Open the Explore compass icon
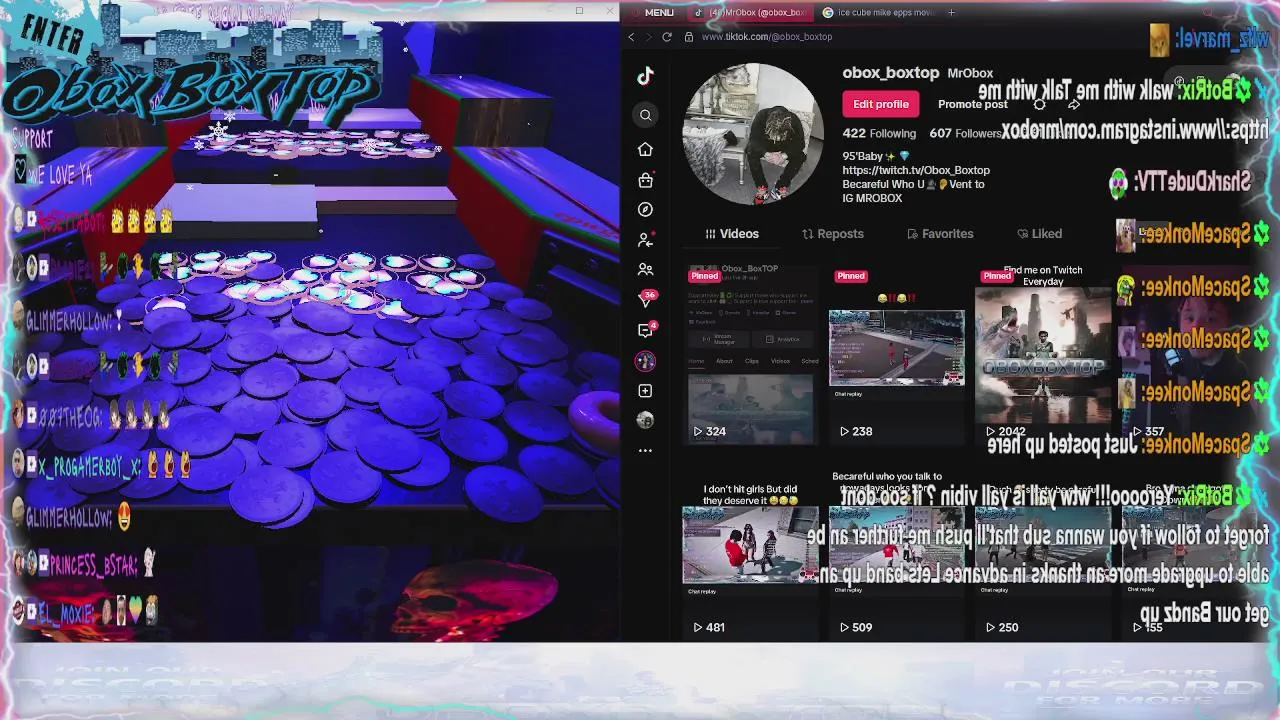This screenshot has height=720, width=1280. [x=645, y=209]
